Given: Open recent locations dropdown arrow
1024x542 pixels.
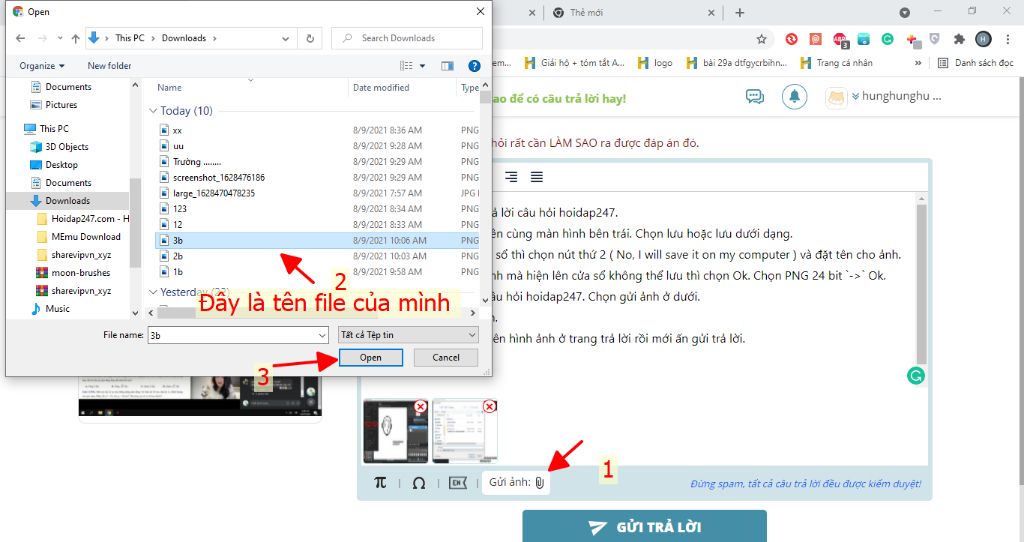Looking at the screenshot, I should pyautogui.click(x=59, y=39).
